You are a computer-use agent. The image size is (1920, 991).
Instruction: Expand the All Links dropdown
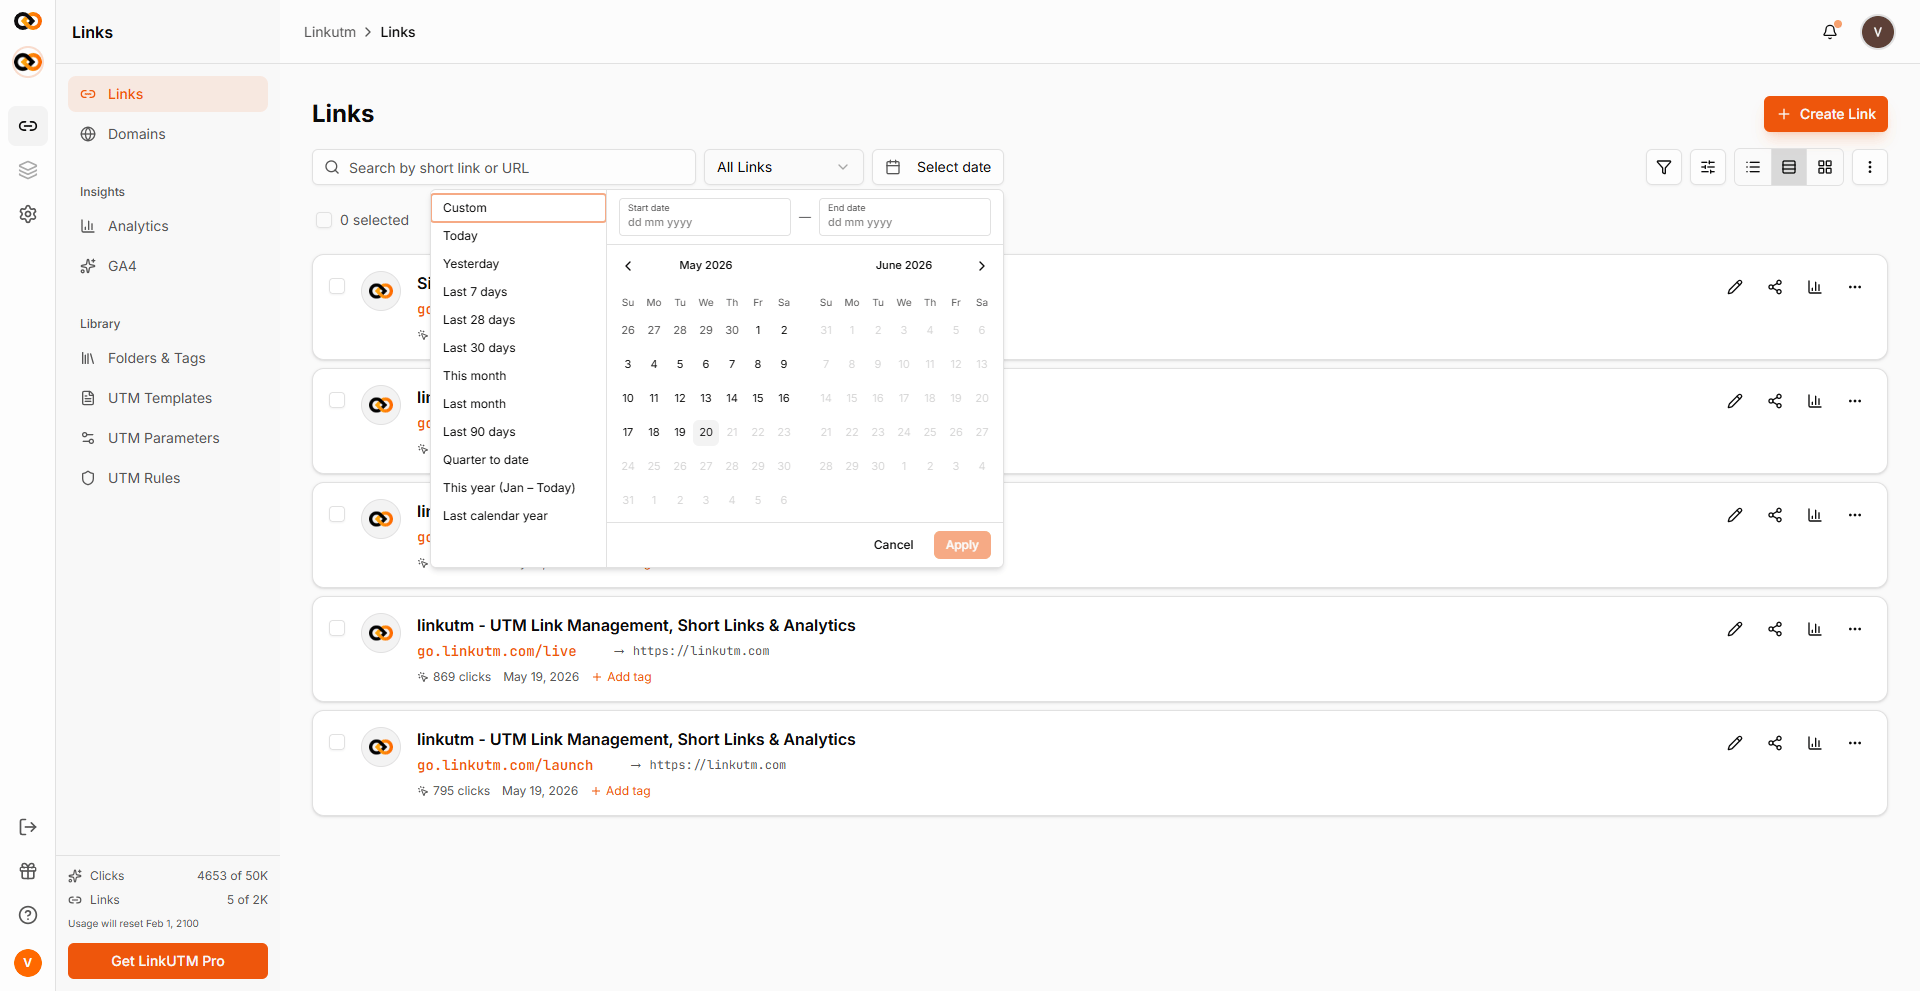784,167
